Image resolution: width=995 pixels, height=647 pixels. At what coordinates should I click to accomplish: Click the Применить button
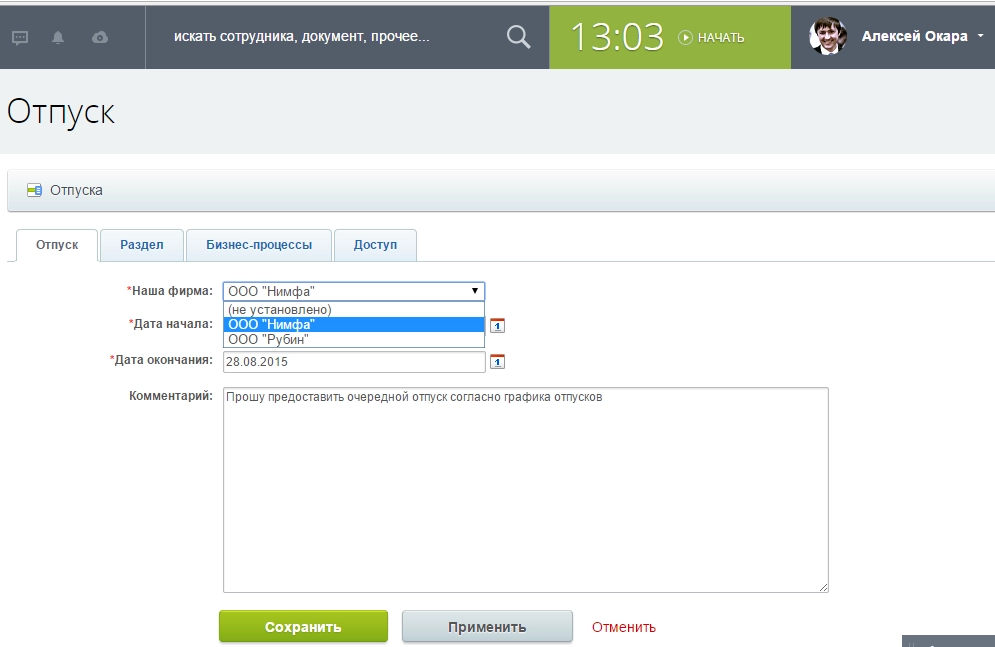pos(487,627)
